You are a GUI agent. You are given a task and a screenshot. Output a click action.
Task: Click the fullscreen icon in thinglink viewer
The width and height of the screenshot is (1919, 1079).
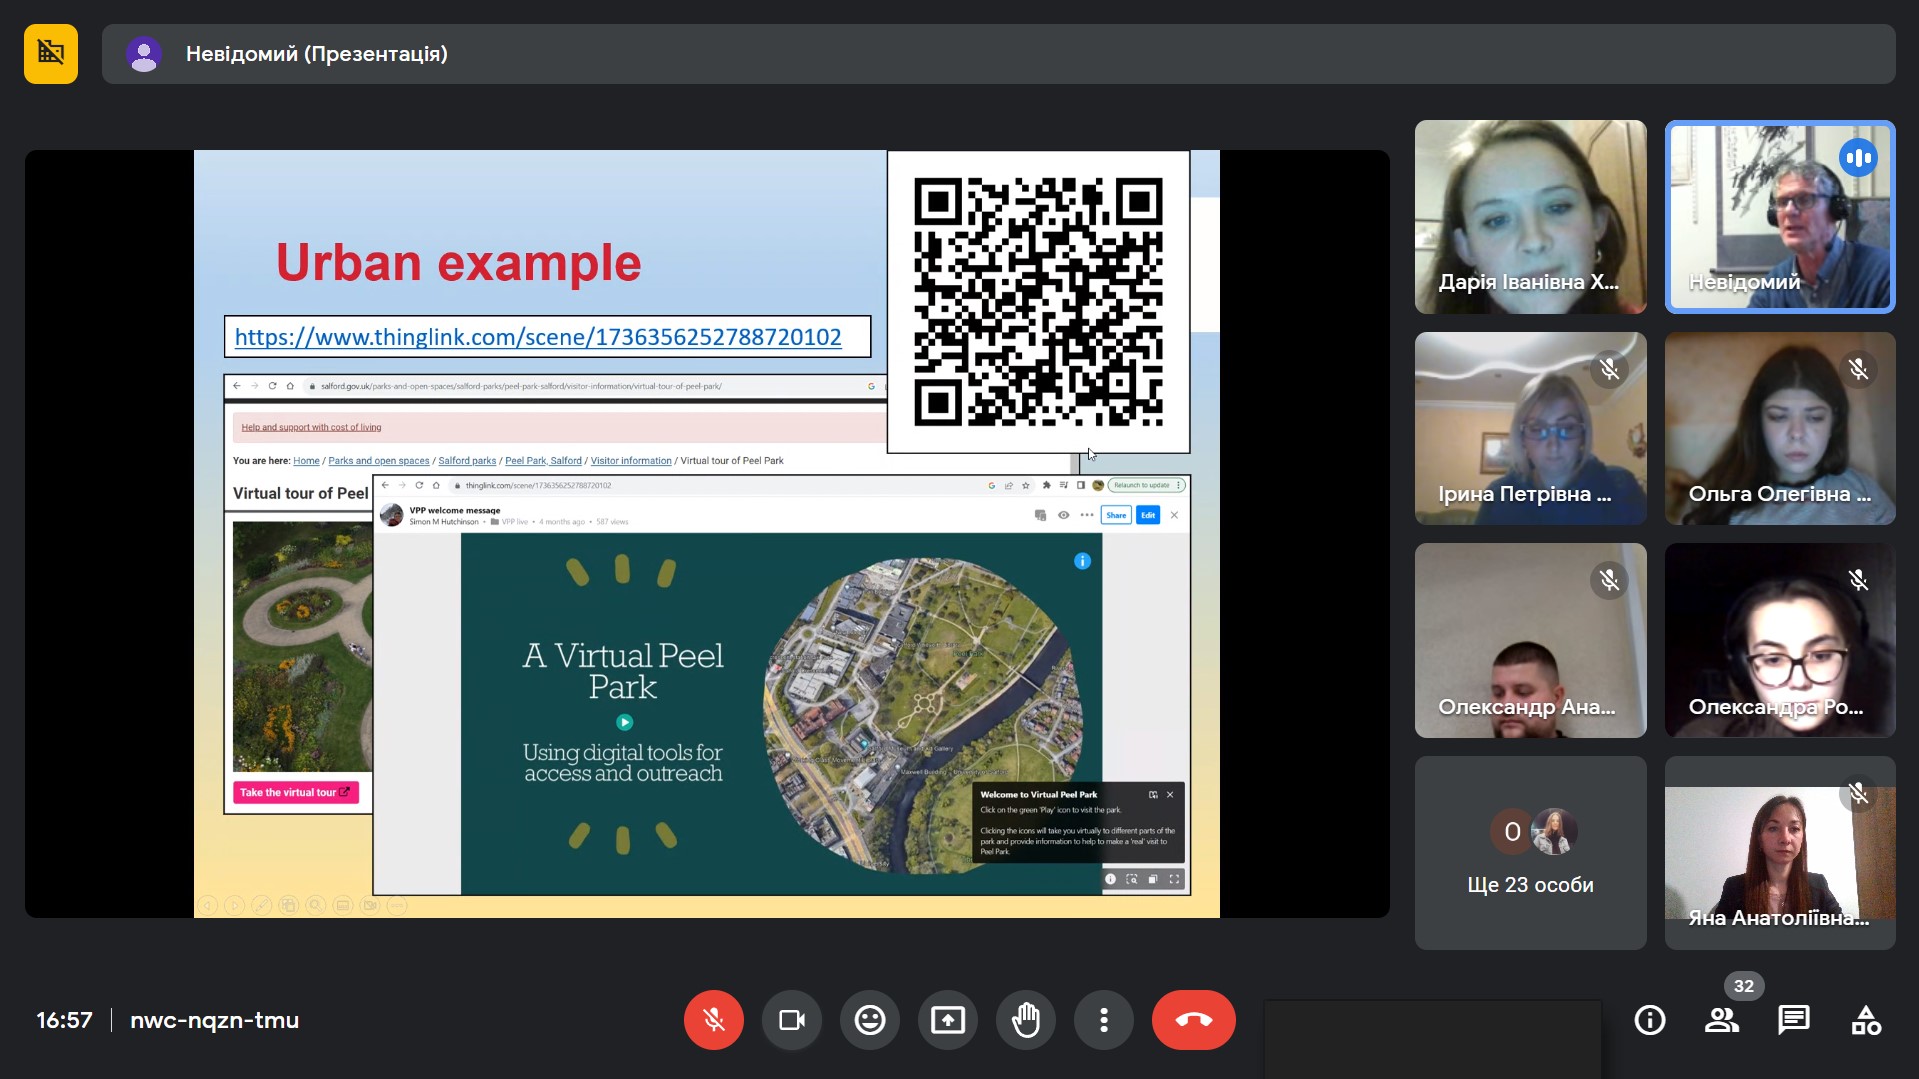(x=1174, y=879)
